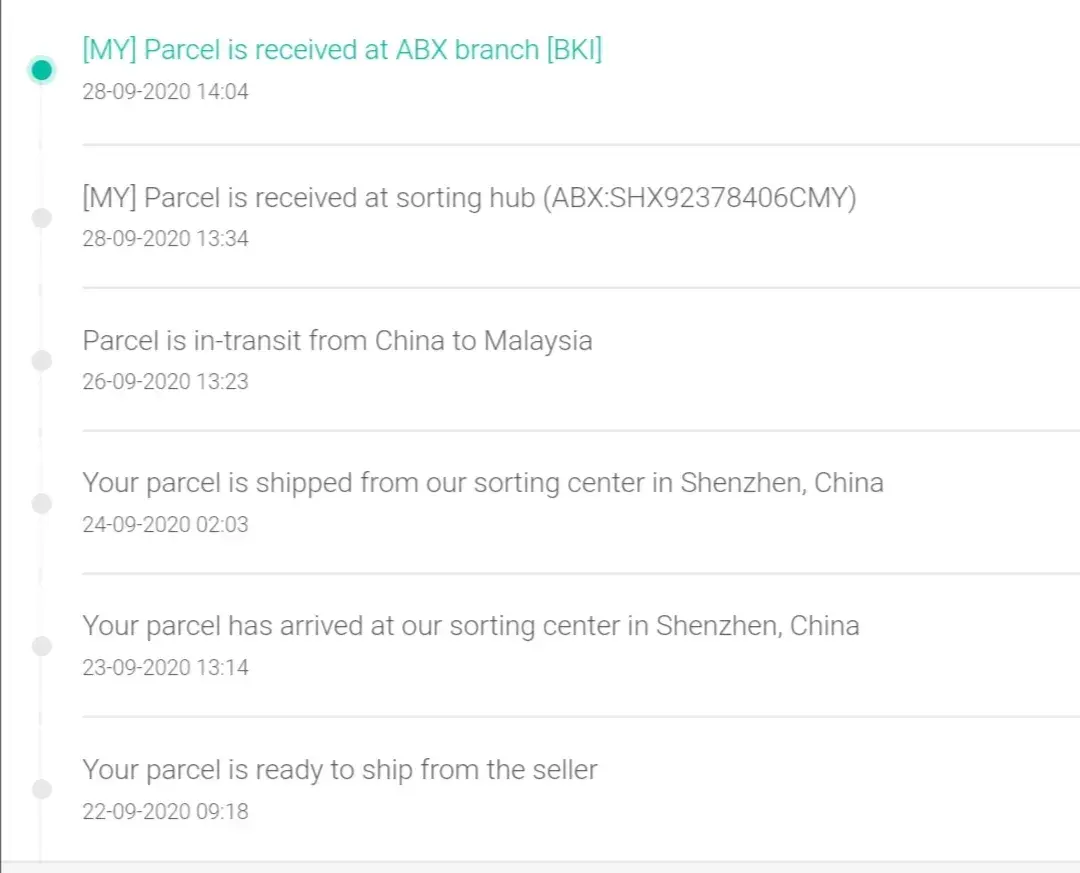Image resolution: width=1080 pixels, height=873 pixels.
Task: Click the 23-09-2020 13:14 timestamp
Action: click(165, 668)
